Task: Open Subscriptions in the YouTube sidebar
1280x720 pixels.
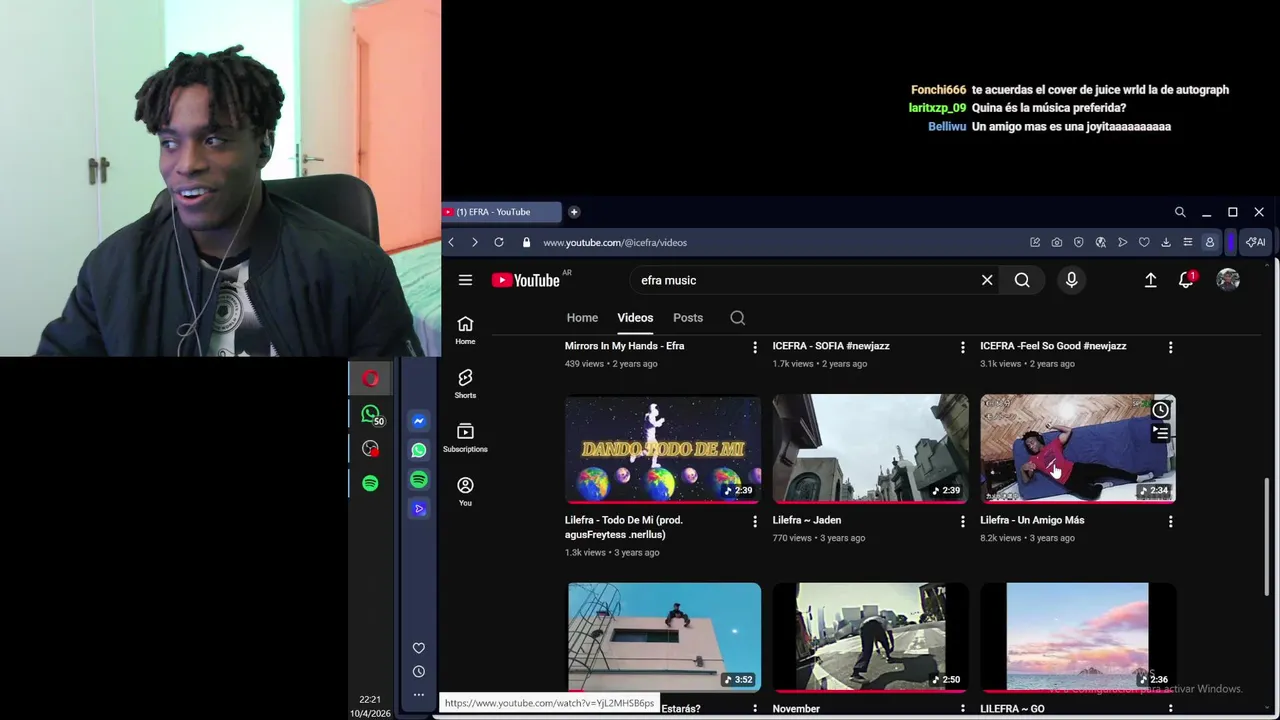Action: tap(465, 438)
